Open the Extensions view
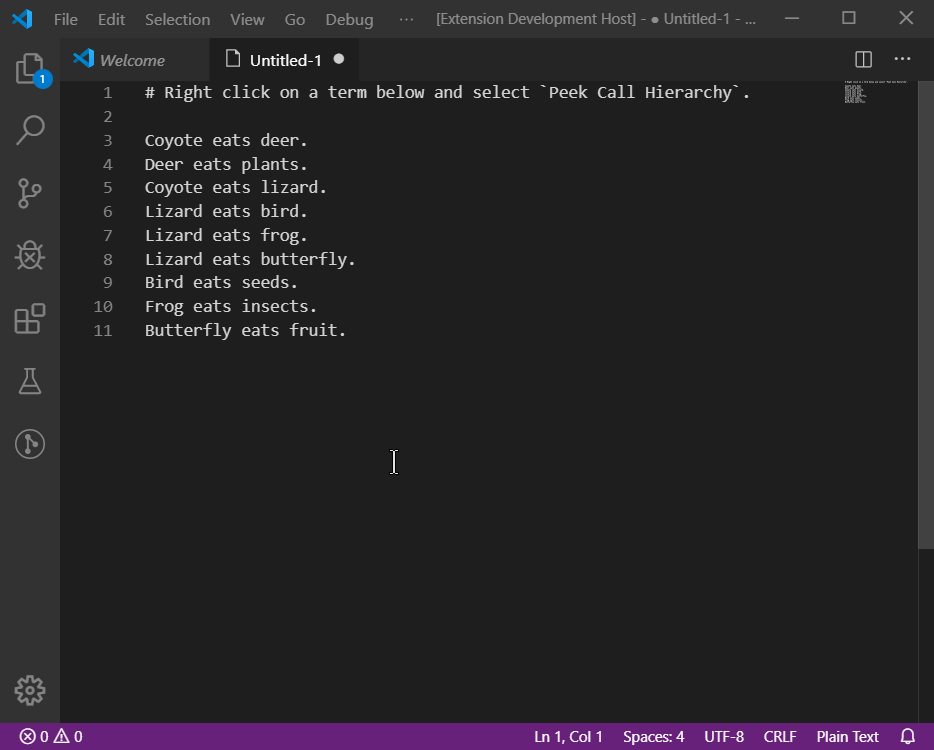934x750 pixels. (x=30, y=319)
